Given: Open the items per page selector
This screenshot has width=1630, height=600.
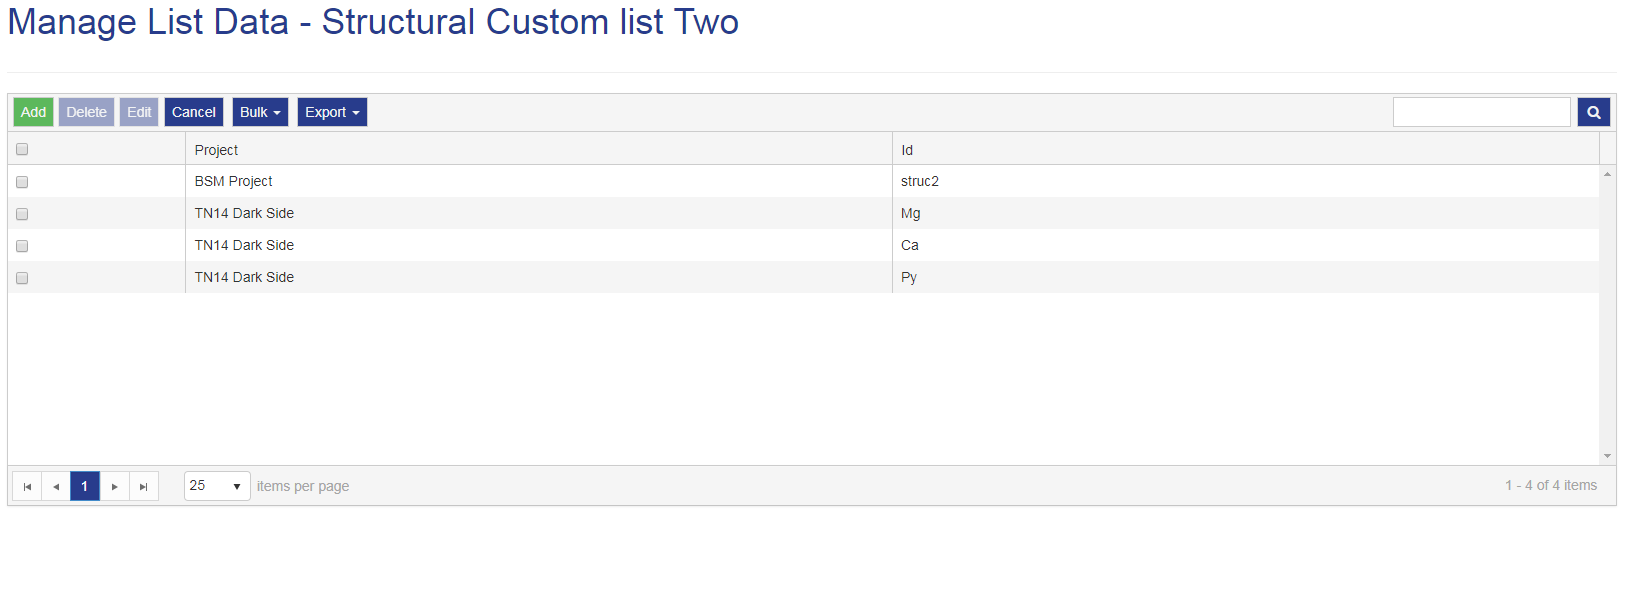Looking at the screenshot, I should click(x=217, y=486).
